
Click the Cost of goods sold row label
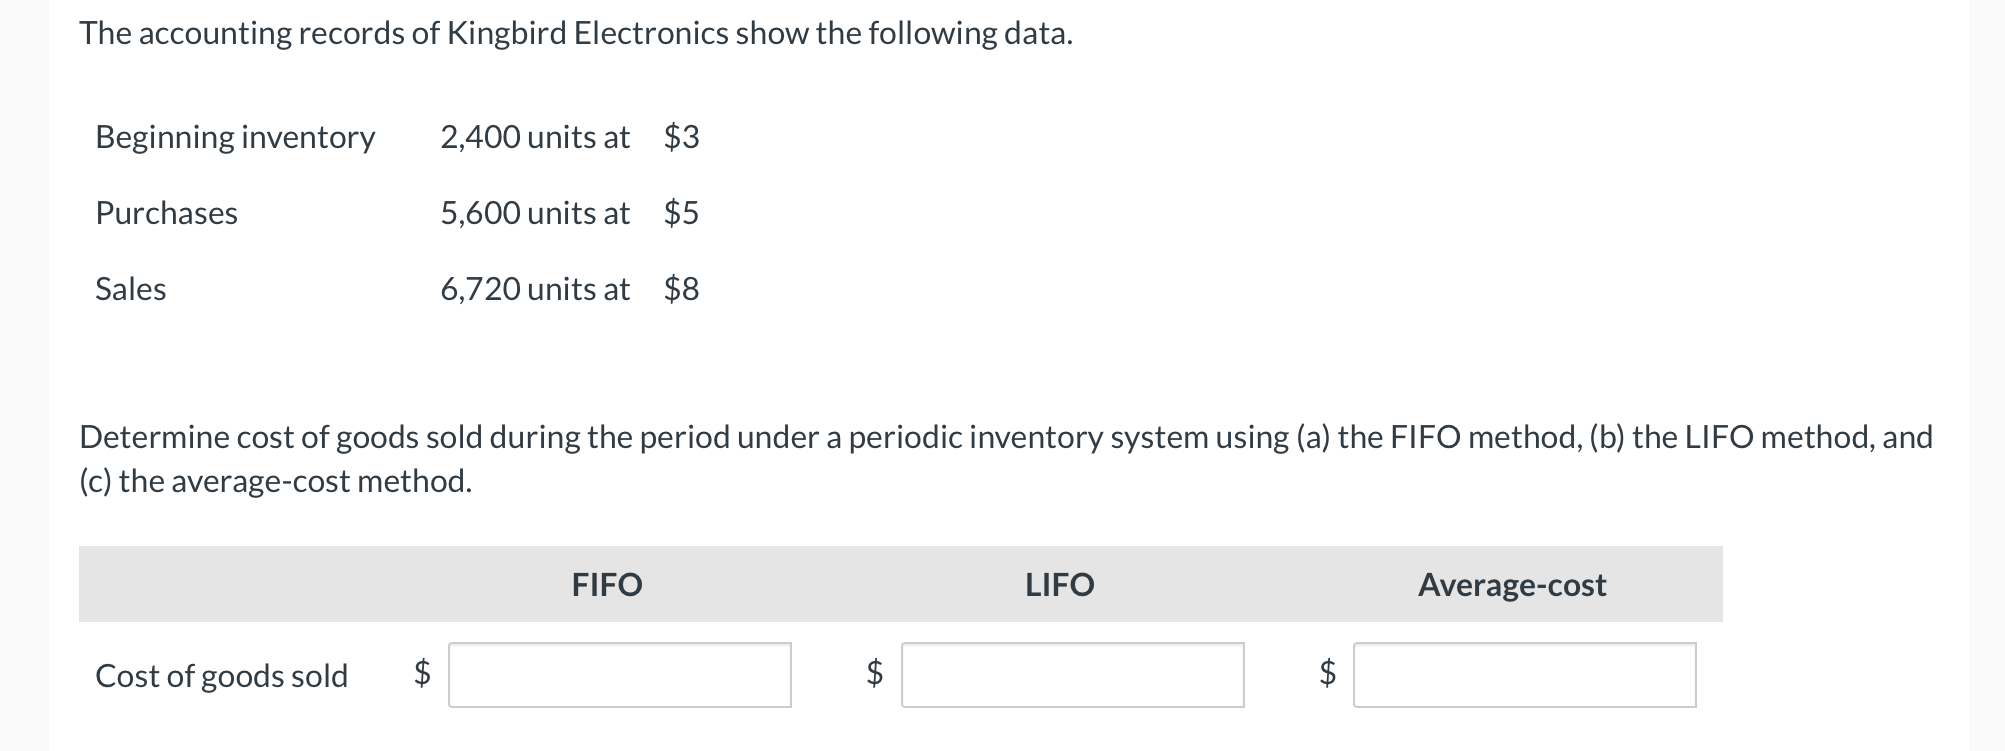tap(222, 677)
